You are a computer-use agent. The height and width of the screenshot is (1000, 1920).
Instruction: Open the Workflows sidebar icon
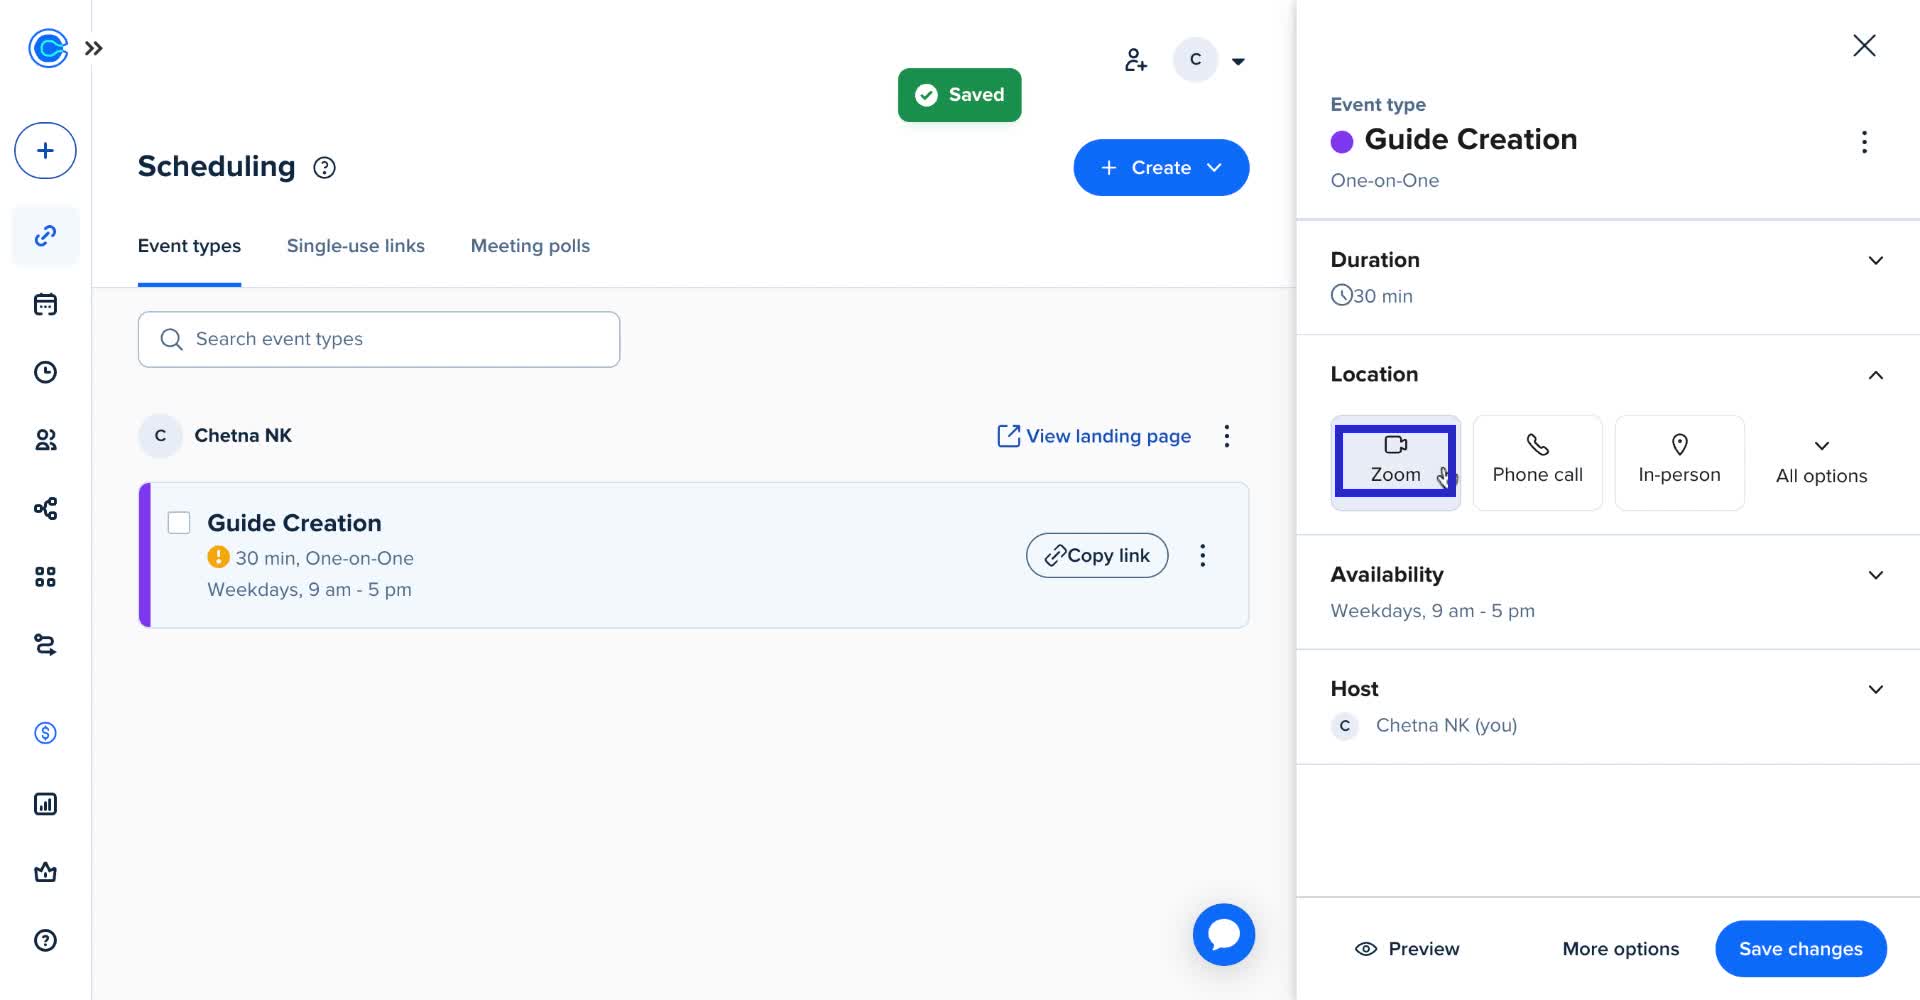coord(45,509)
